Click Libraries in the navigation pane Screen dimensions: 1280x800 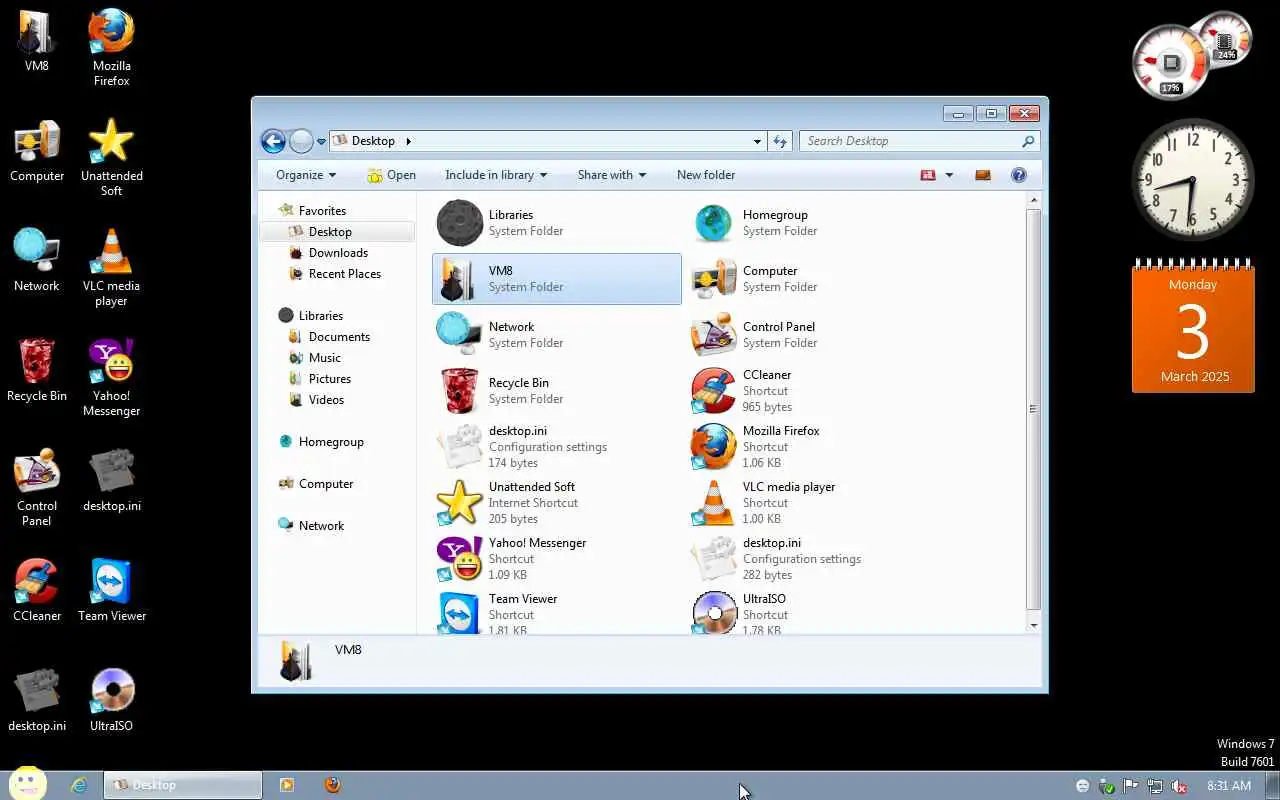[x=320, y=316]
